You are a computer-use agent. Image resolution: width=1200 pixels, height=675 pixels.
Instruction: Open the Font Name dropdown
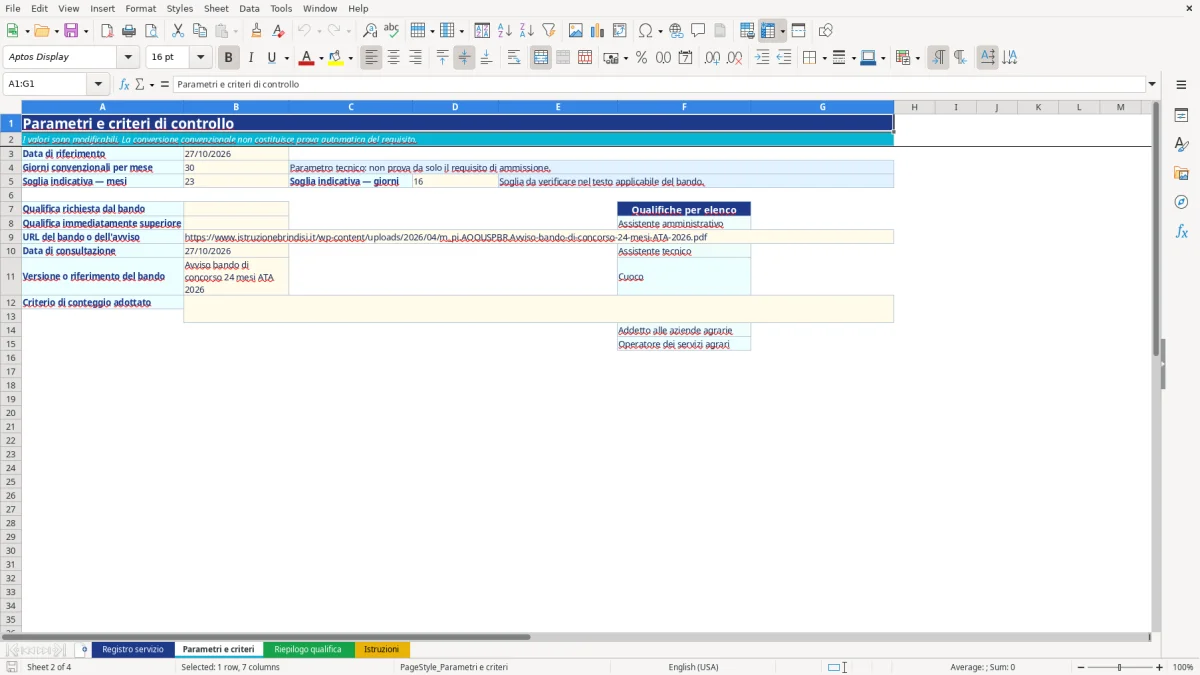128,57
